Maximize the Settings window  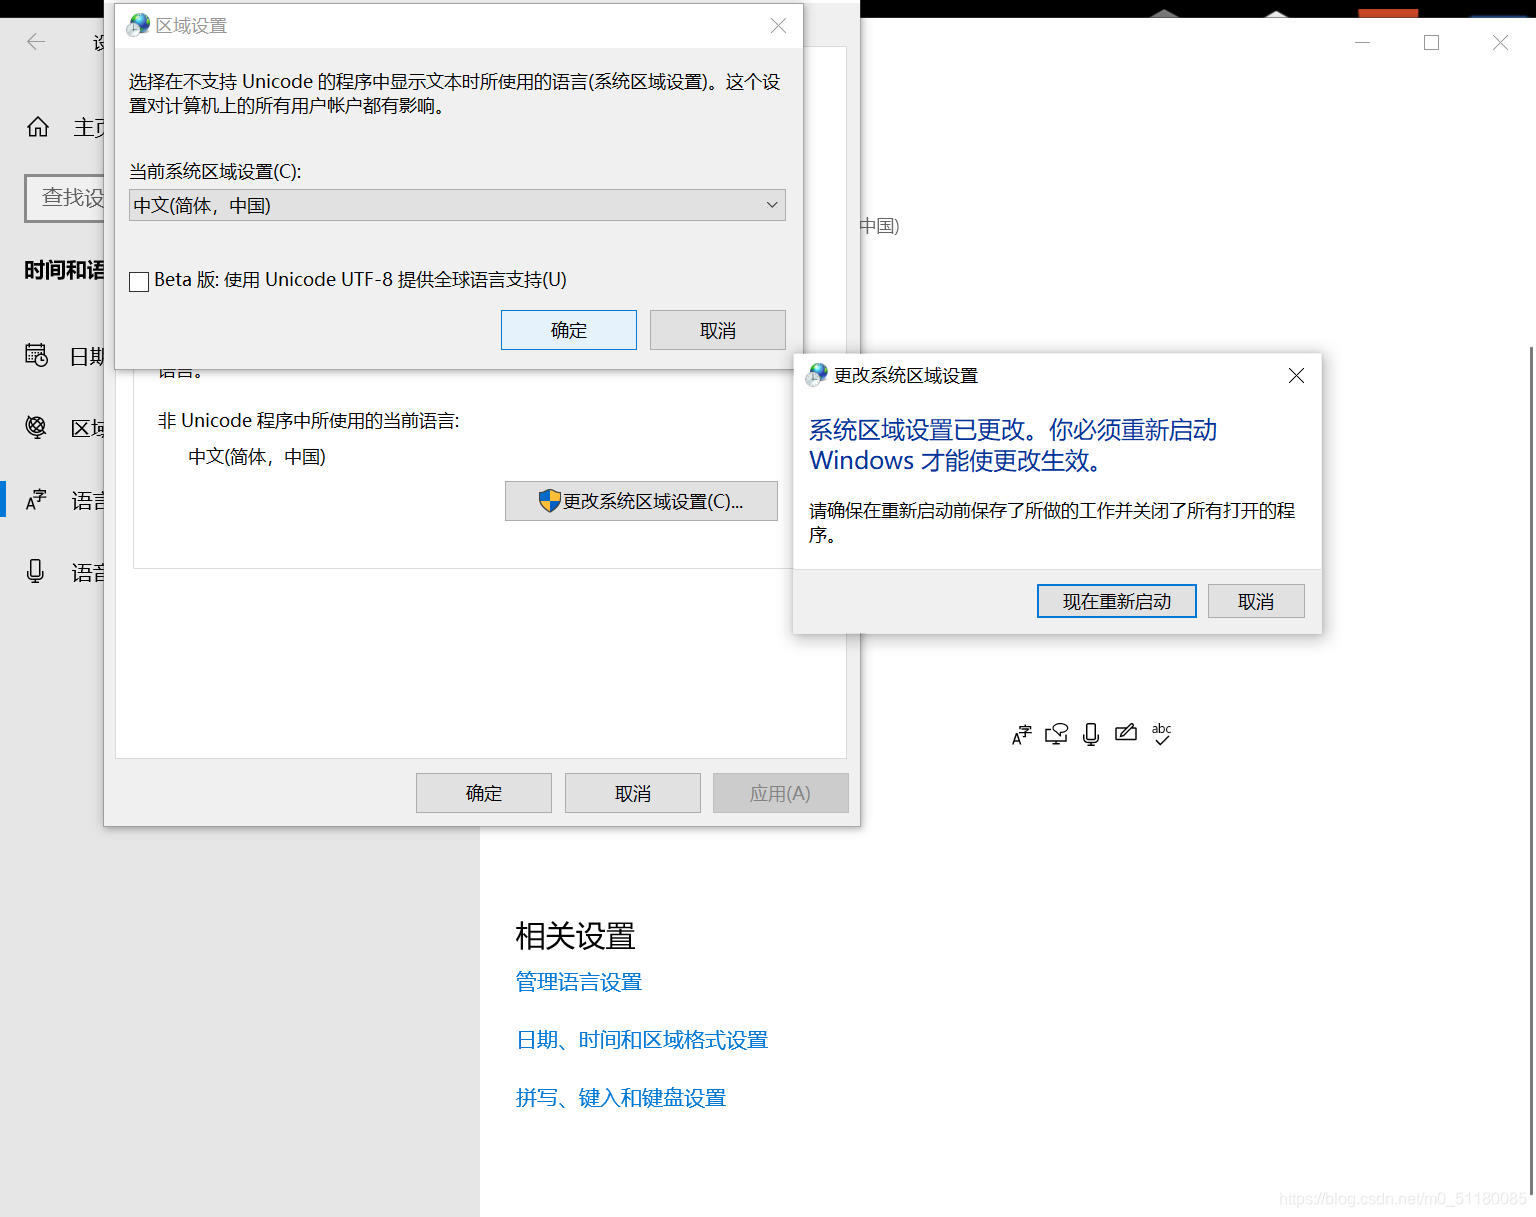[x=1431, y=42]
